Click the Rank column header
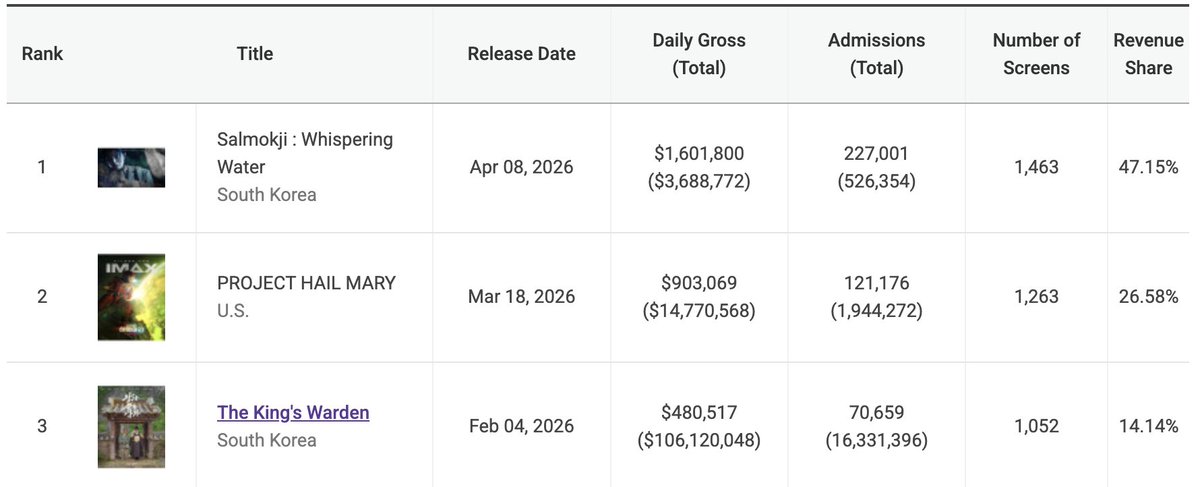The height and width of the screenshot is (487, 1200). coord(42,54)
